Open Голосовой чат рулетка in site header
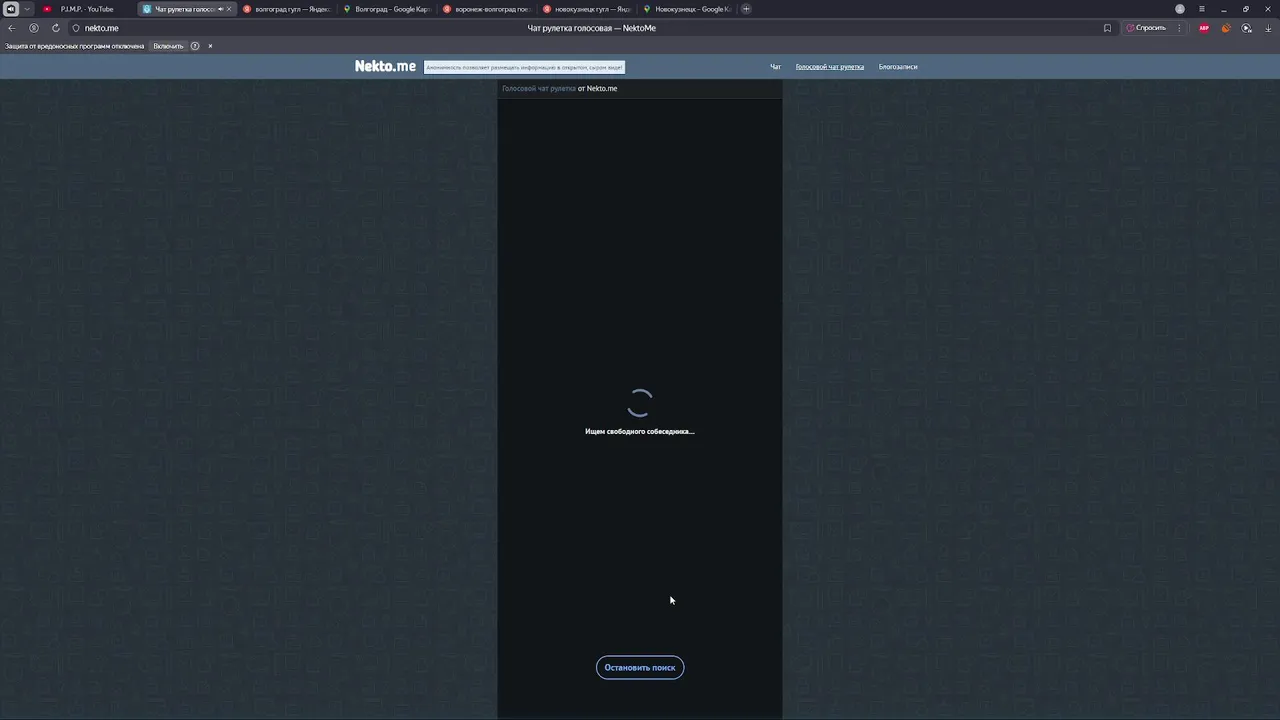The image size is (1280, 720). pyautogui.click(x=830, y=67)
